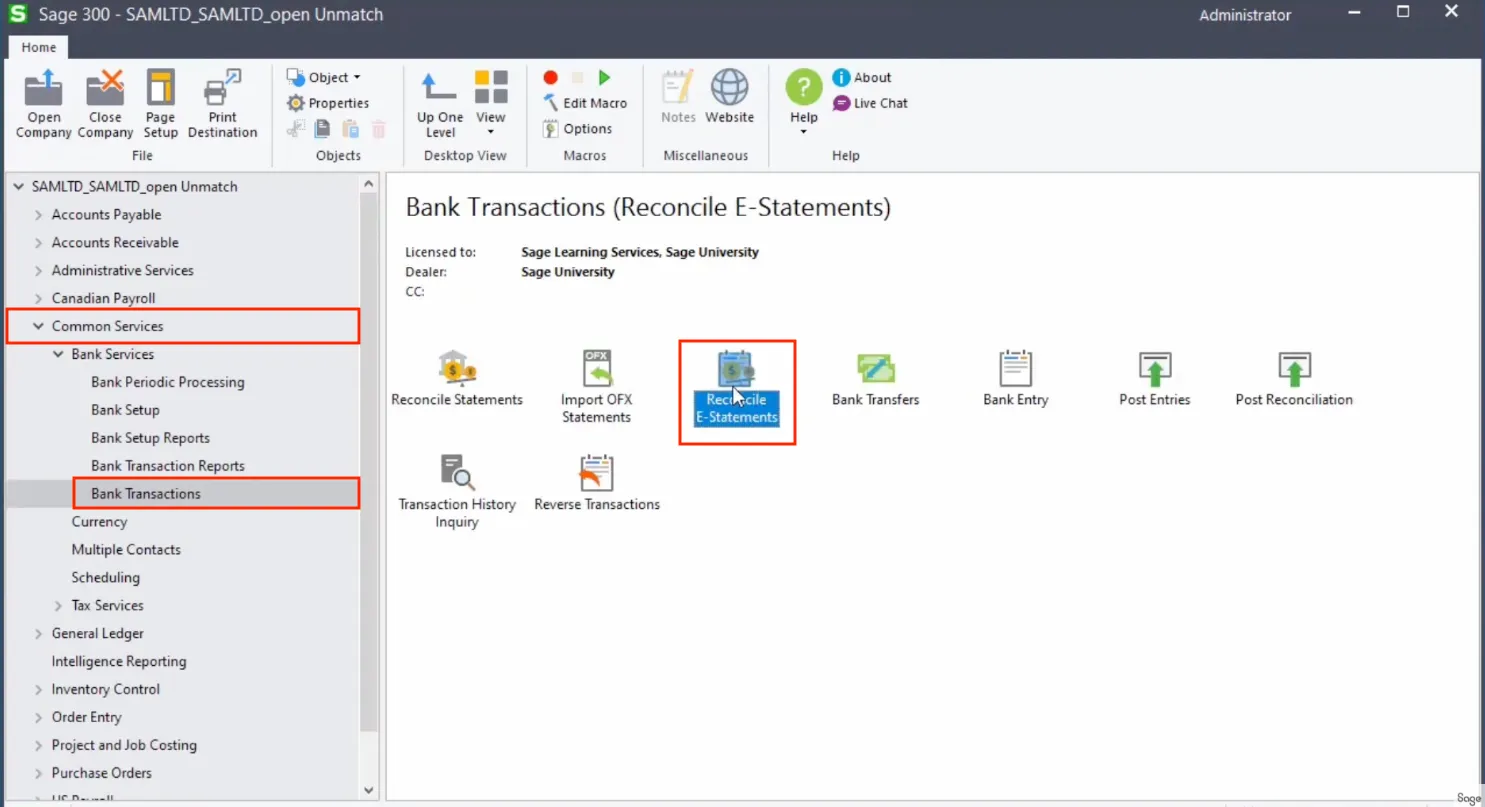This screenshot has height=807, width=1485.
Task: Launch Import OFX Statements
Action: click(x=597, y=386)
